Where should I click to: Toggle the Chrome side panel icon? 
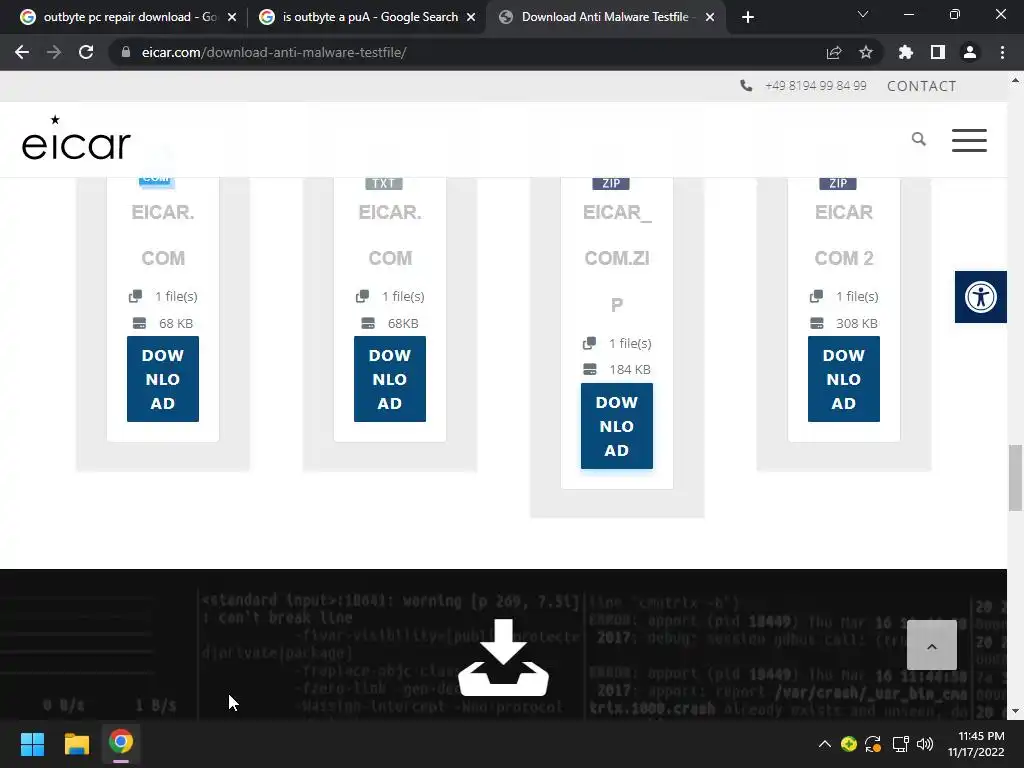[x=938, y=52]
